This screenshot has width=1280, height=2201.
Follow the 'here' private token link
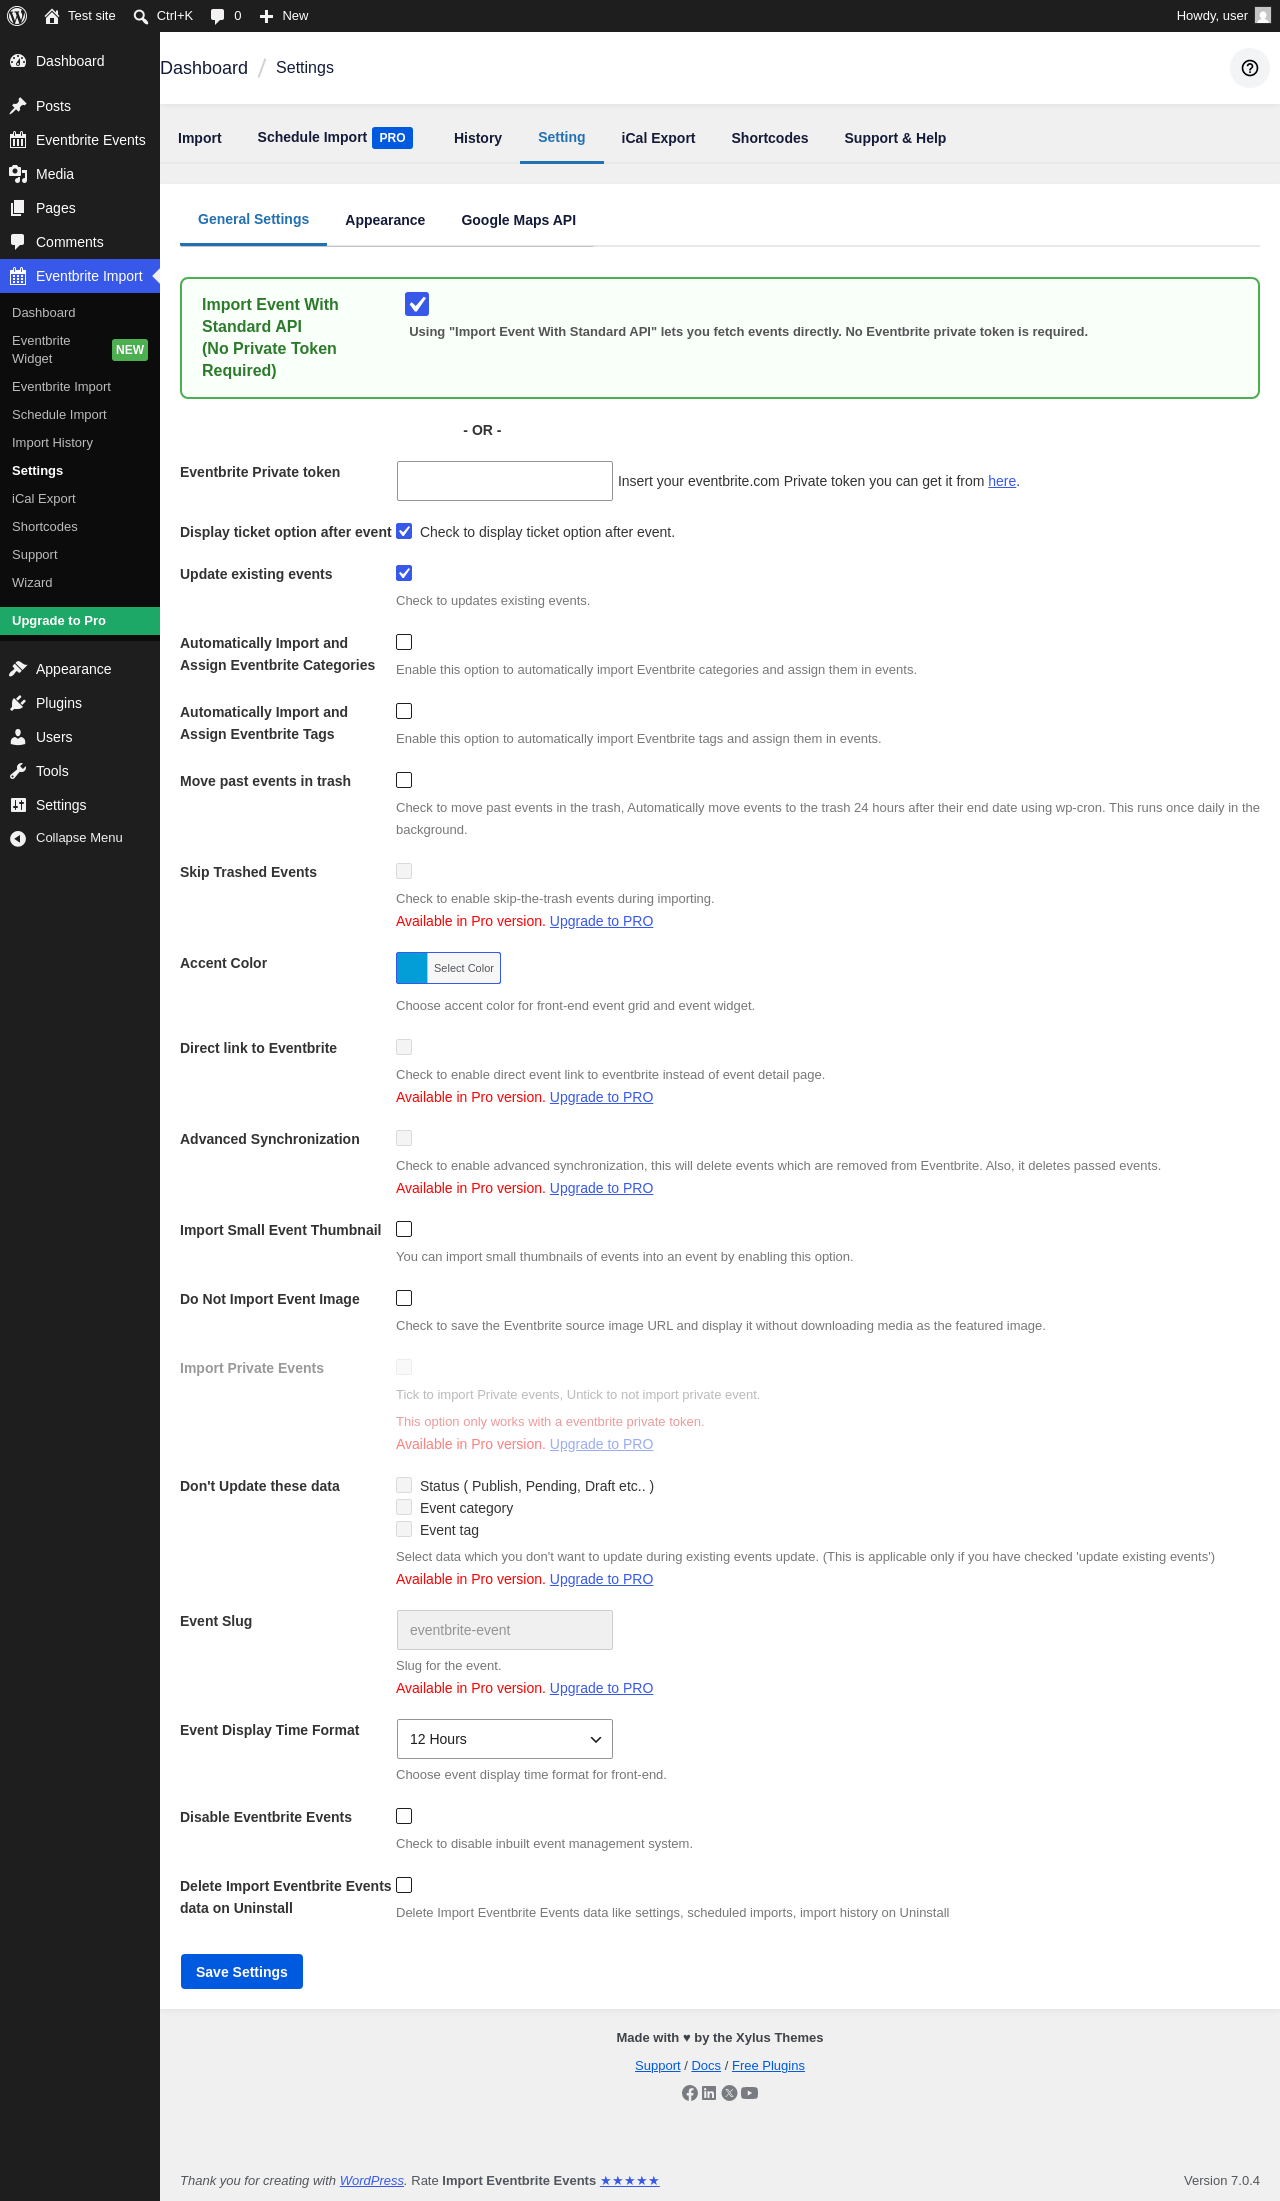click(1002, 481)
